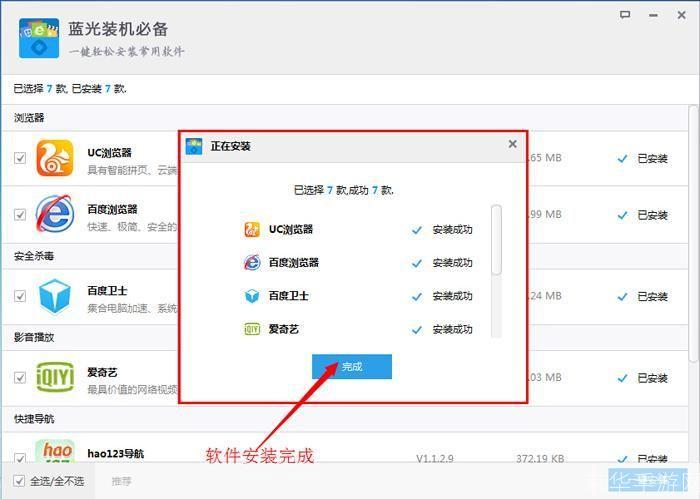This screenshot has height=499, width=700.
Task: Click the UC浏览器 icon in main list
Action: pos(54,158)
